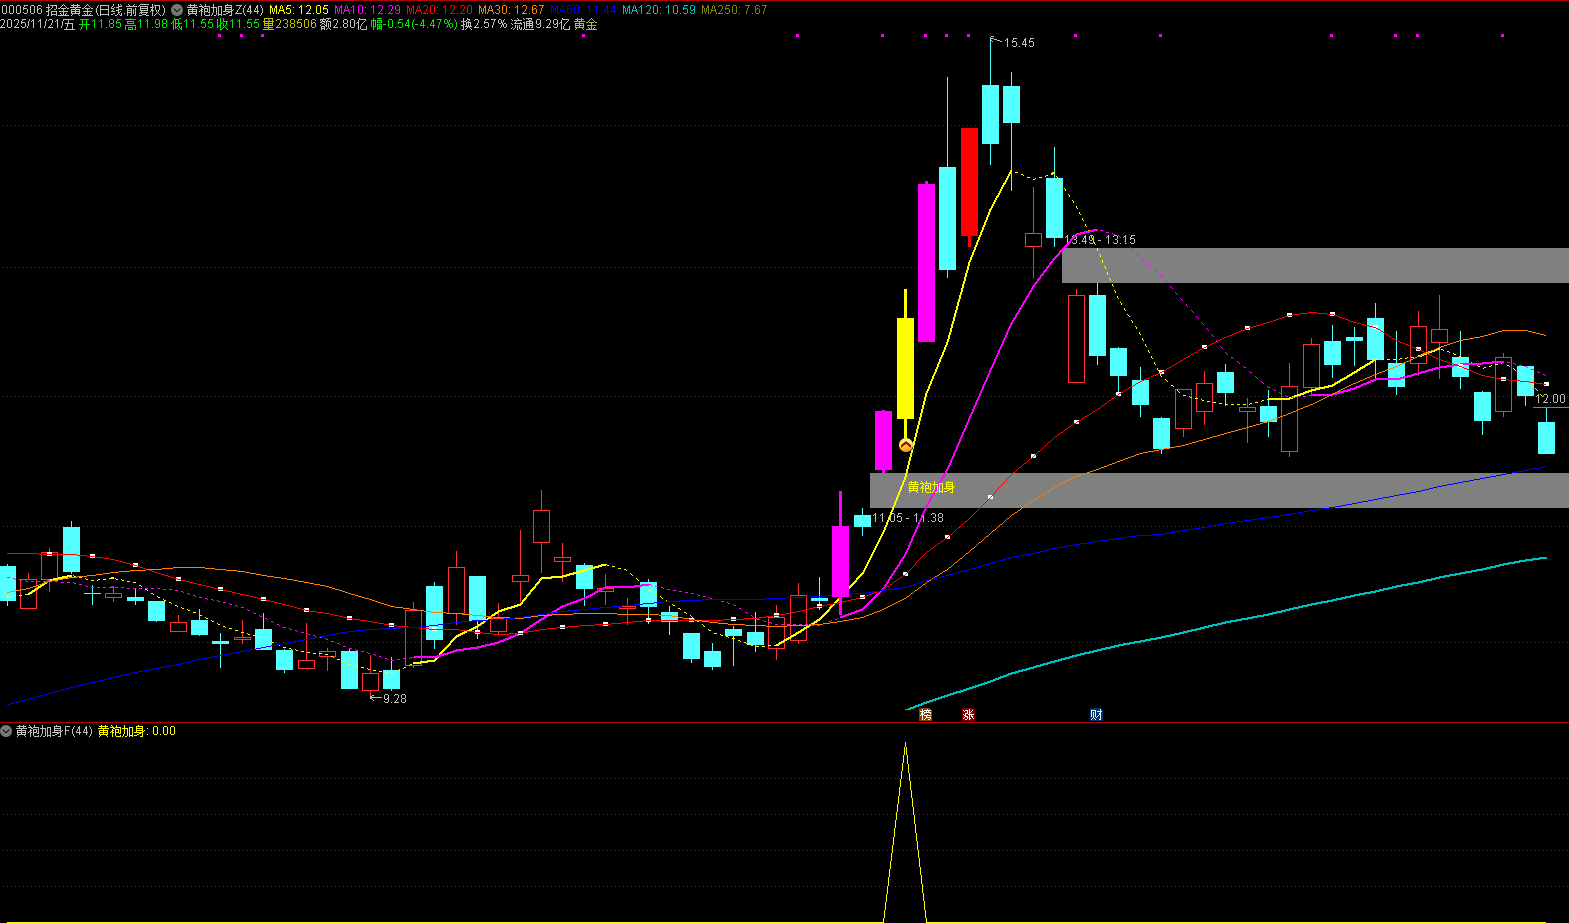Click the 12.00 price label near last candle

tap(1550, 399)
